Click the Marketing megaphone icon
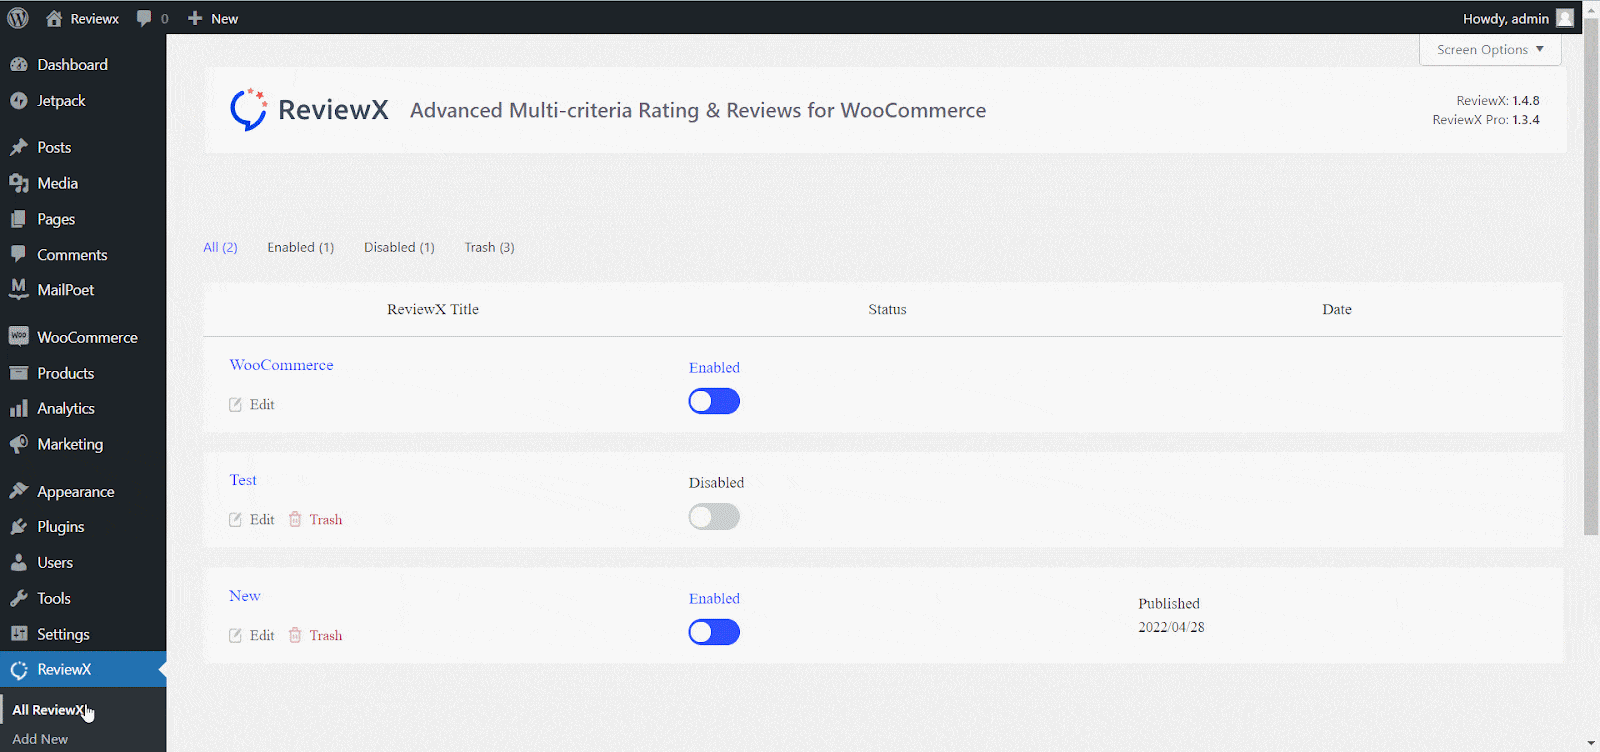The height and width of the screenshot is (752, 1600). pos(18,444)
